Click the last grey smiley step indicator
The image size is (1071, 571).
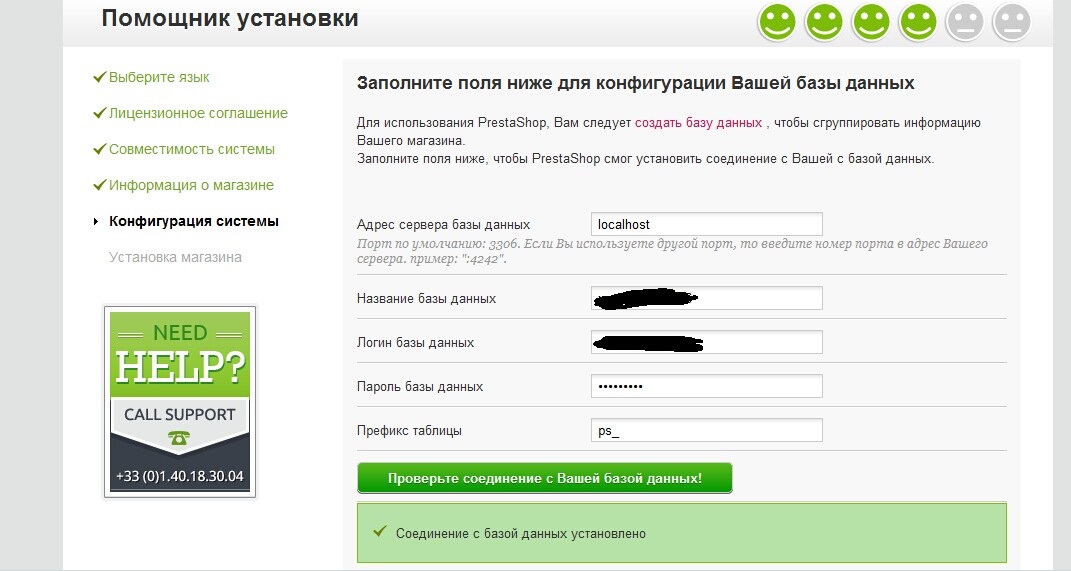[1011, 22]
